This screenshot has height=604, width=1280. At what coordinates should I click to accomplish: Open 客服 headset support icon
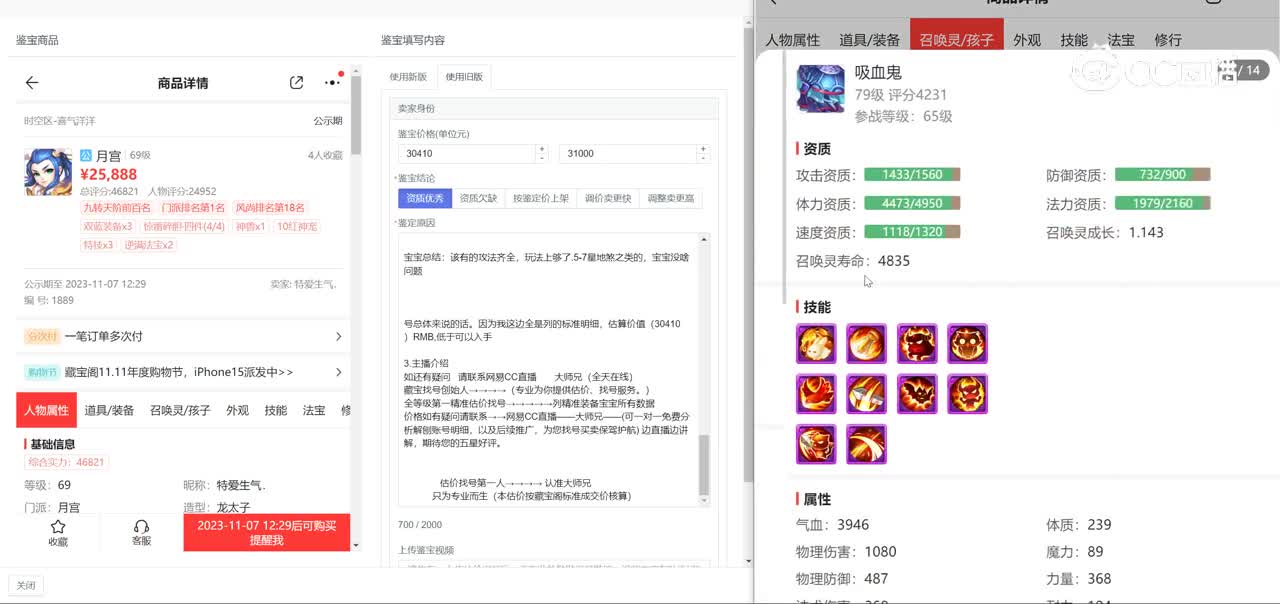(x=141, y=533)
